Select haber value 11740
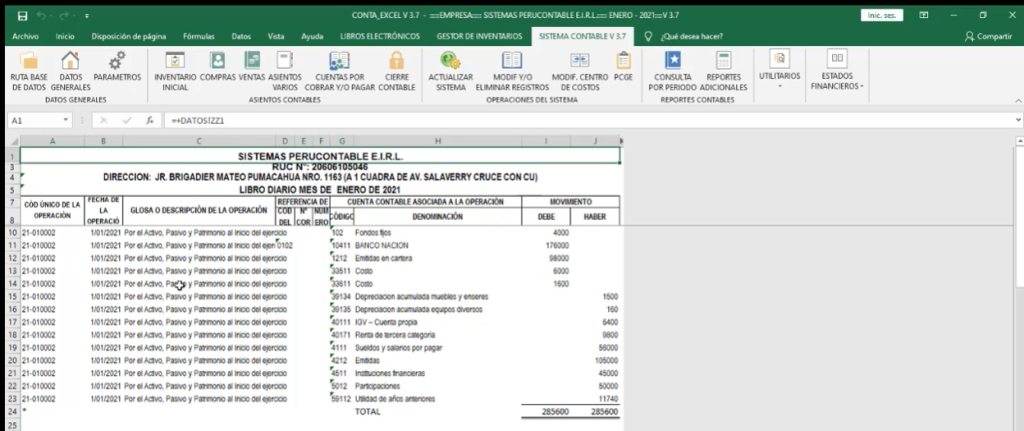This screenshot has width=1024, height=431. pos(595,398)
